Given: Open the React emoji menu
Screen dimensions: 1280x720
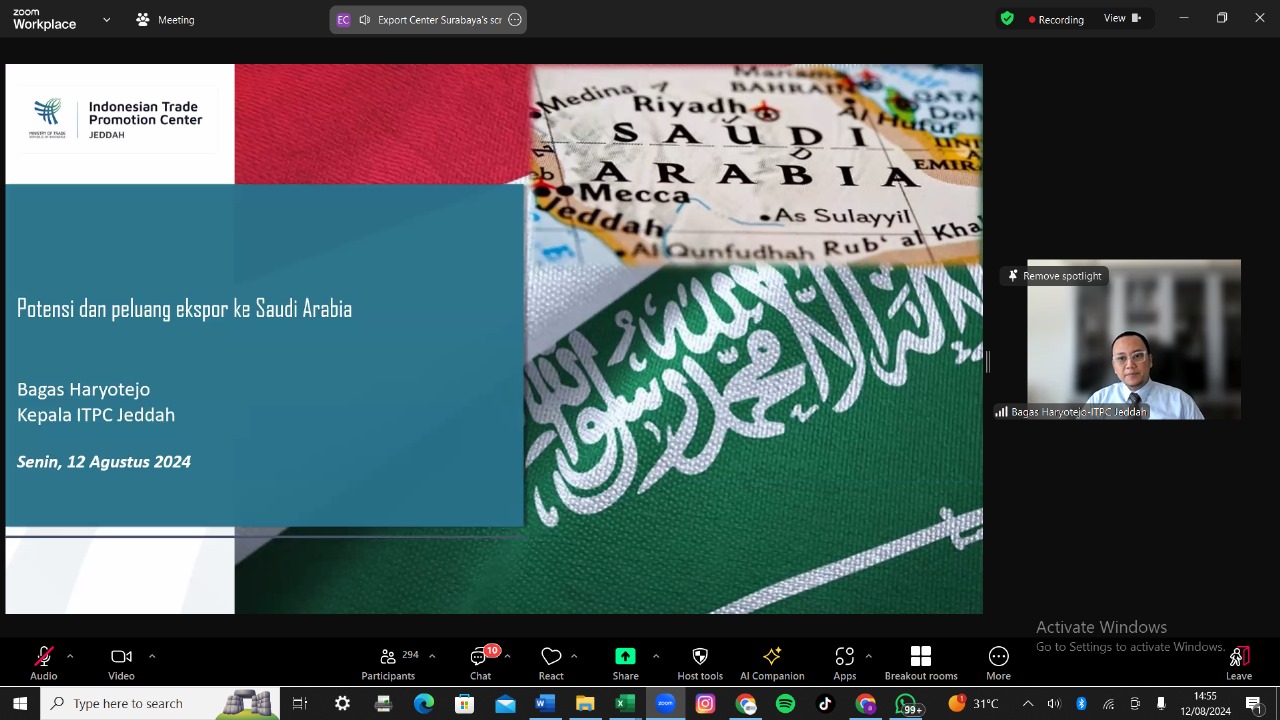Looking at the screenshot, I should click(551, 663).
